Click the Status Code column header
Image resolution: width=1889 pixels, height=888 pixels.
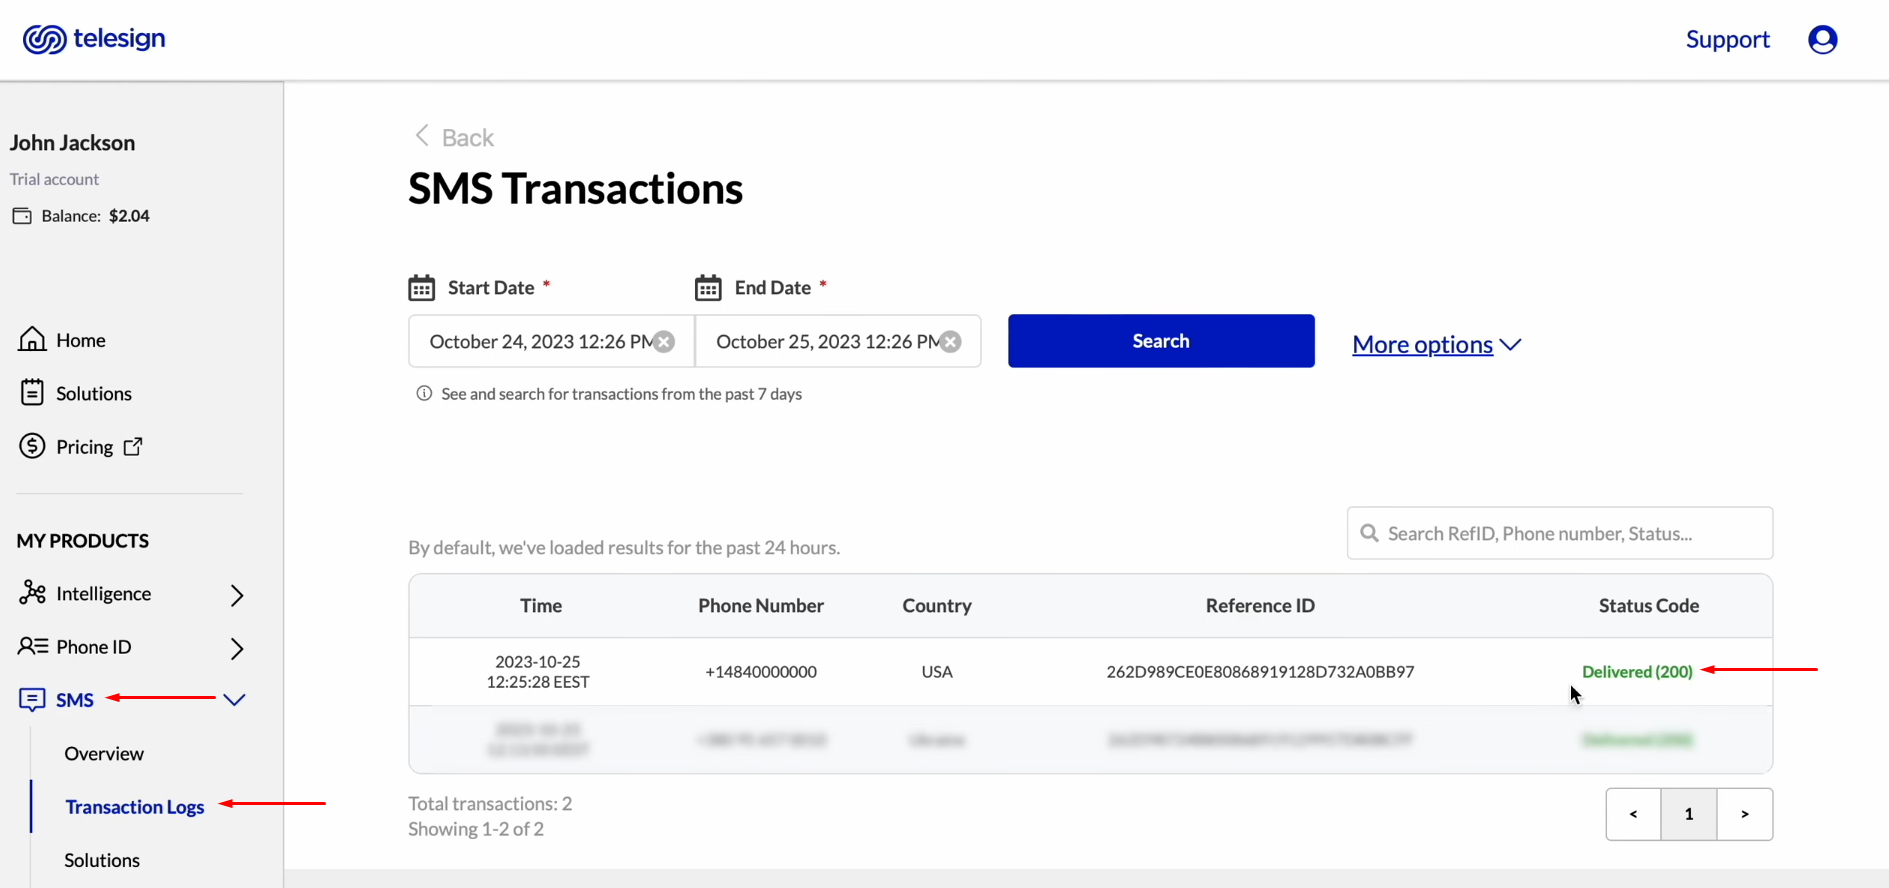pos(1649,606)
